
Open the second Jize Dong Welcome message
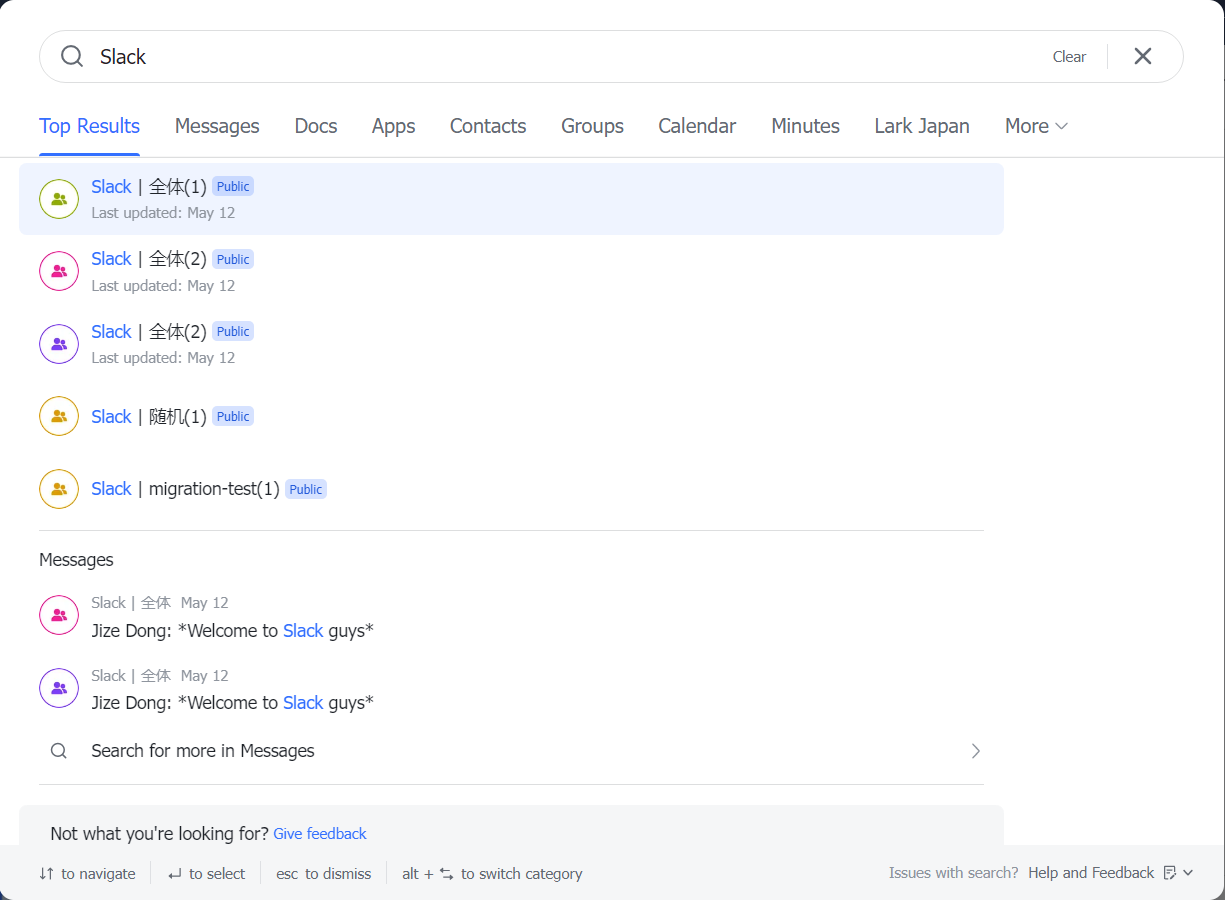click(x=511, y=688)
